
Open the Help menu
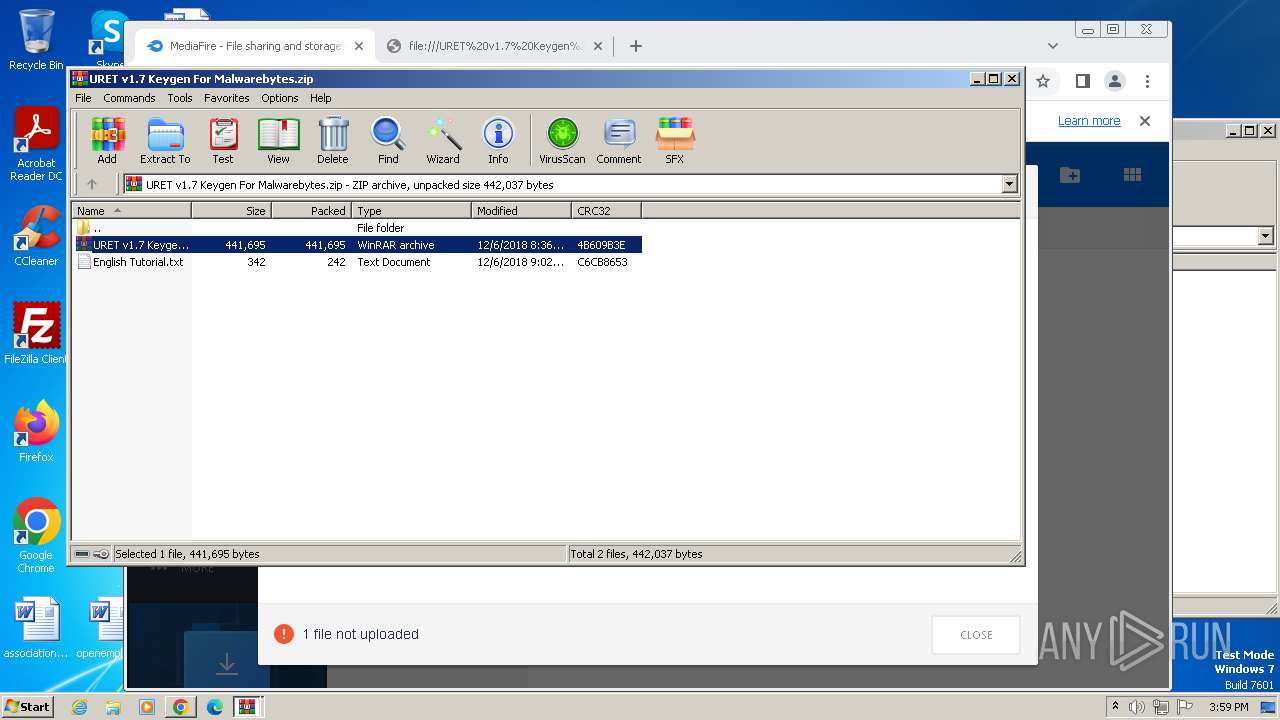(320, 98)
